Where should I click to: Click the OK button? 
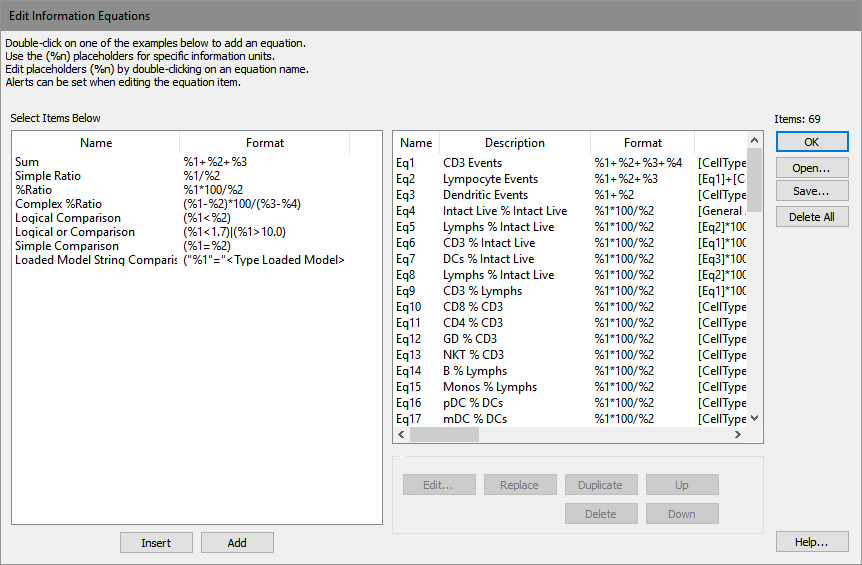[x=811, y=143]
